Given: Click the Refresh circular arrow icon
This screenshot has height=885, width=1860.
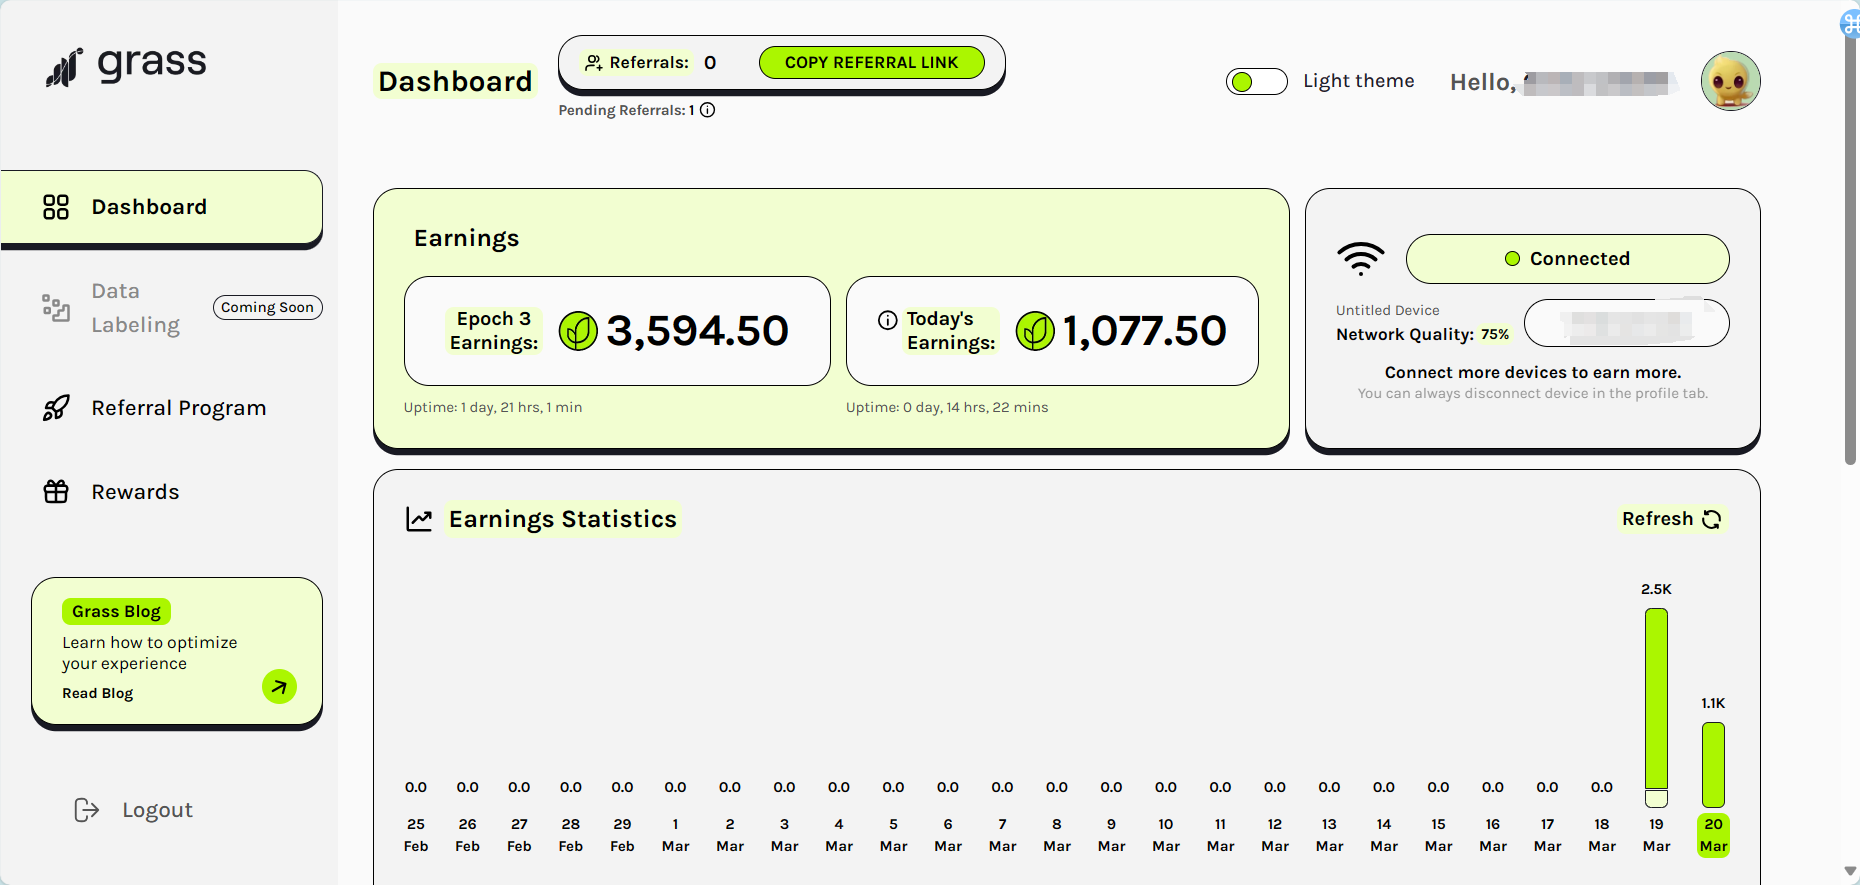Looking at the screenshot, I should click(x=1712, y=519).
